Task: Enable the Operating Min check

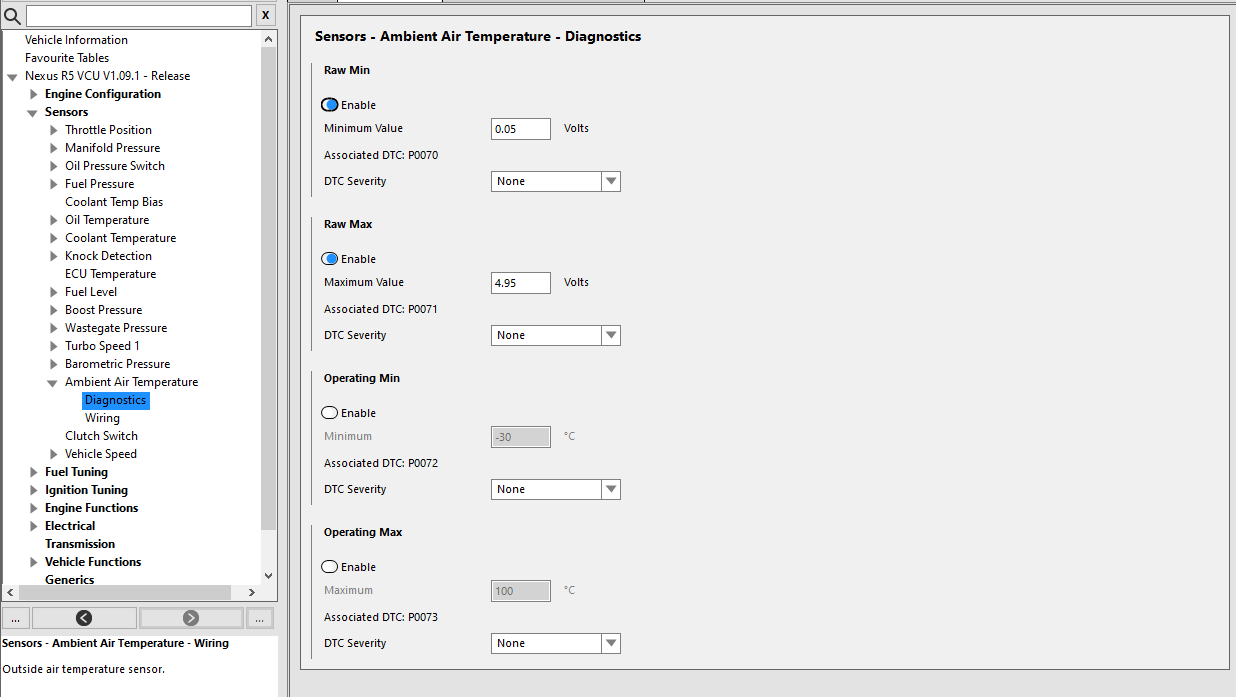Action: 330,413
